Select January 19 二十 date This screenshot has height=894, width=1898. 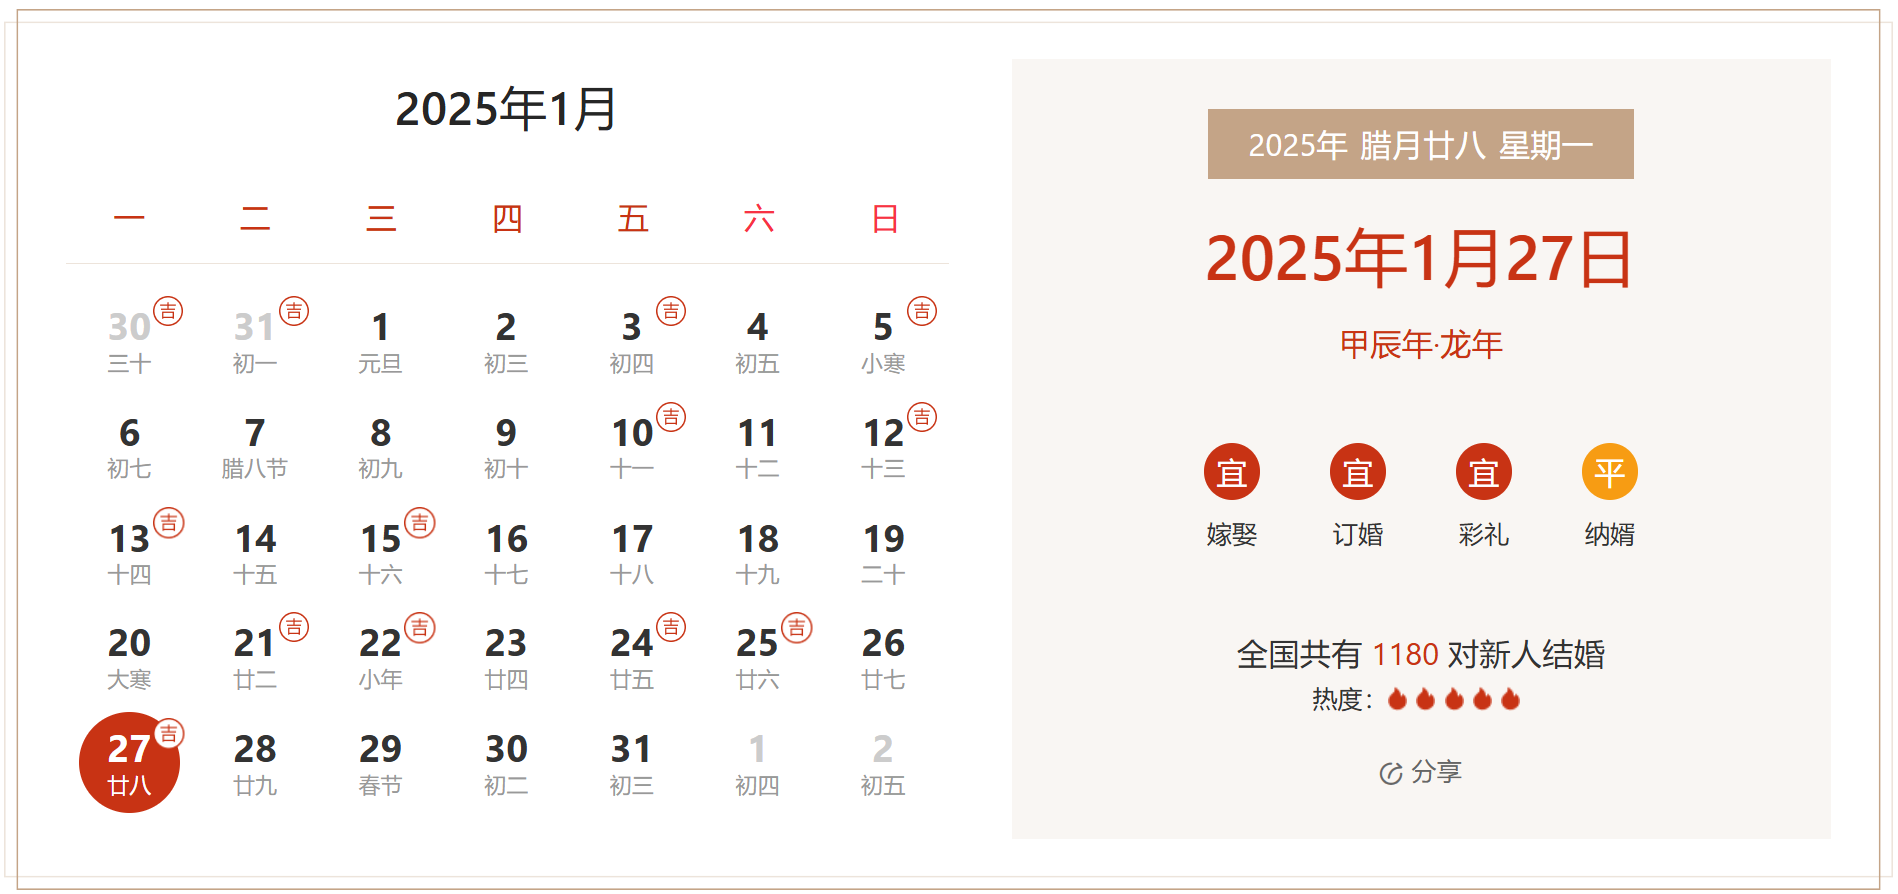(883, 554)
